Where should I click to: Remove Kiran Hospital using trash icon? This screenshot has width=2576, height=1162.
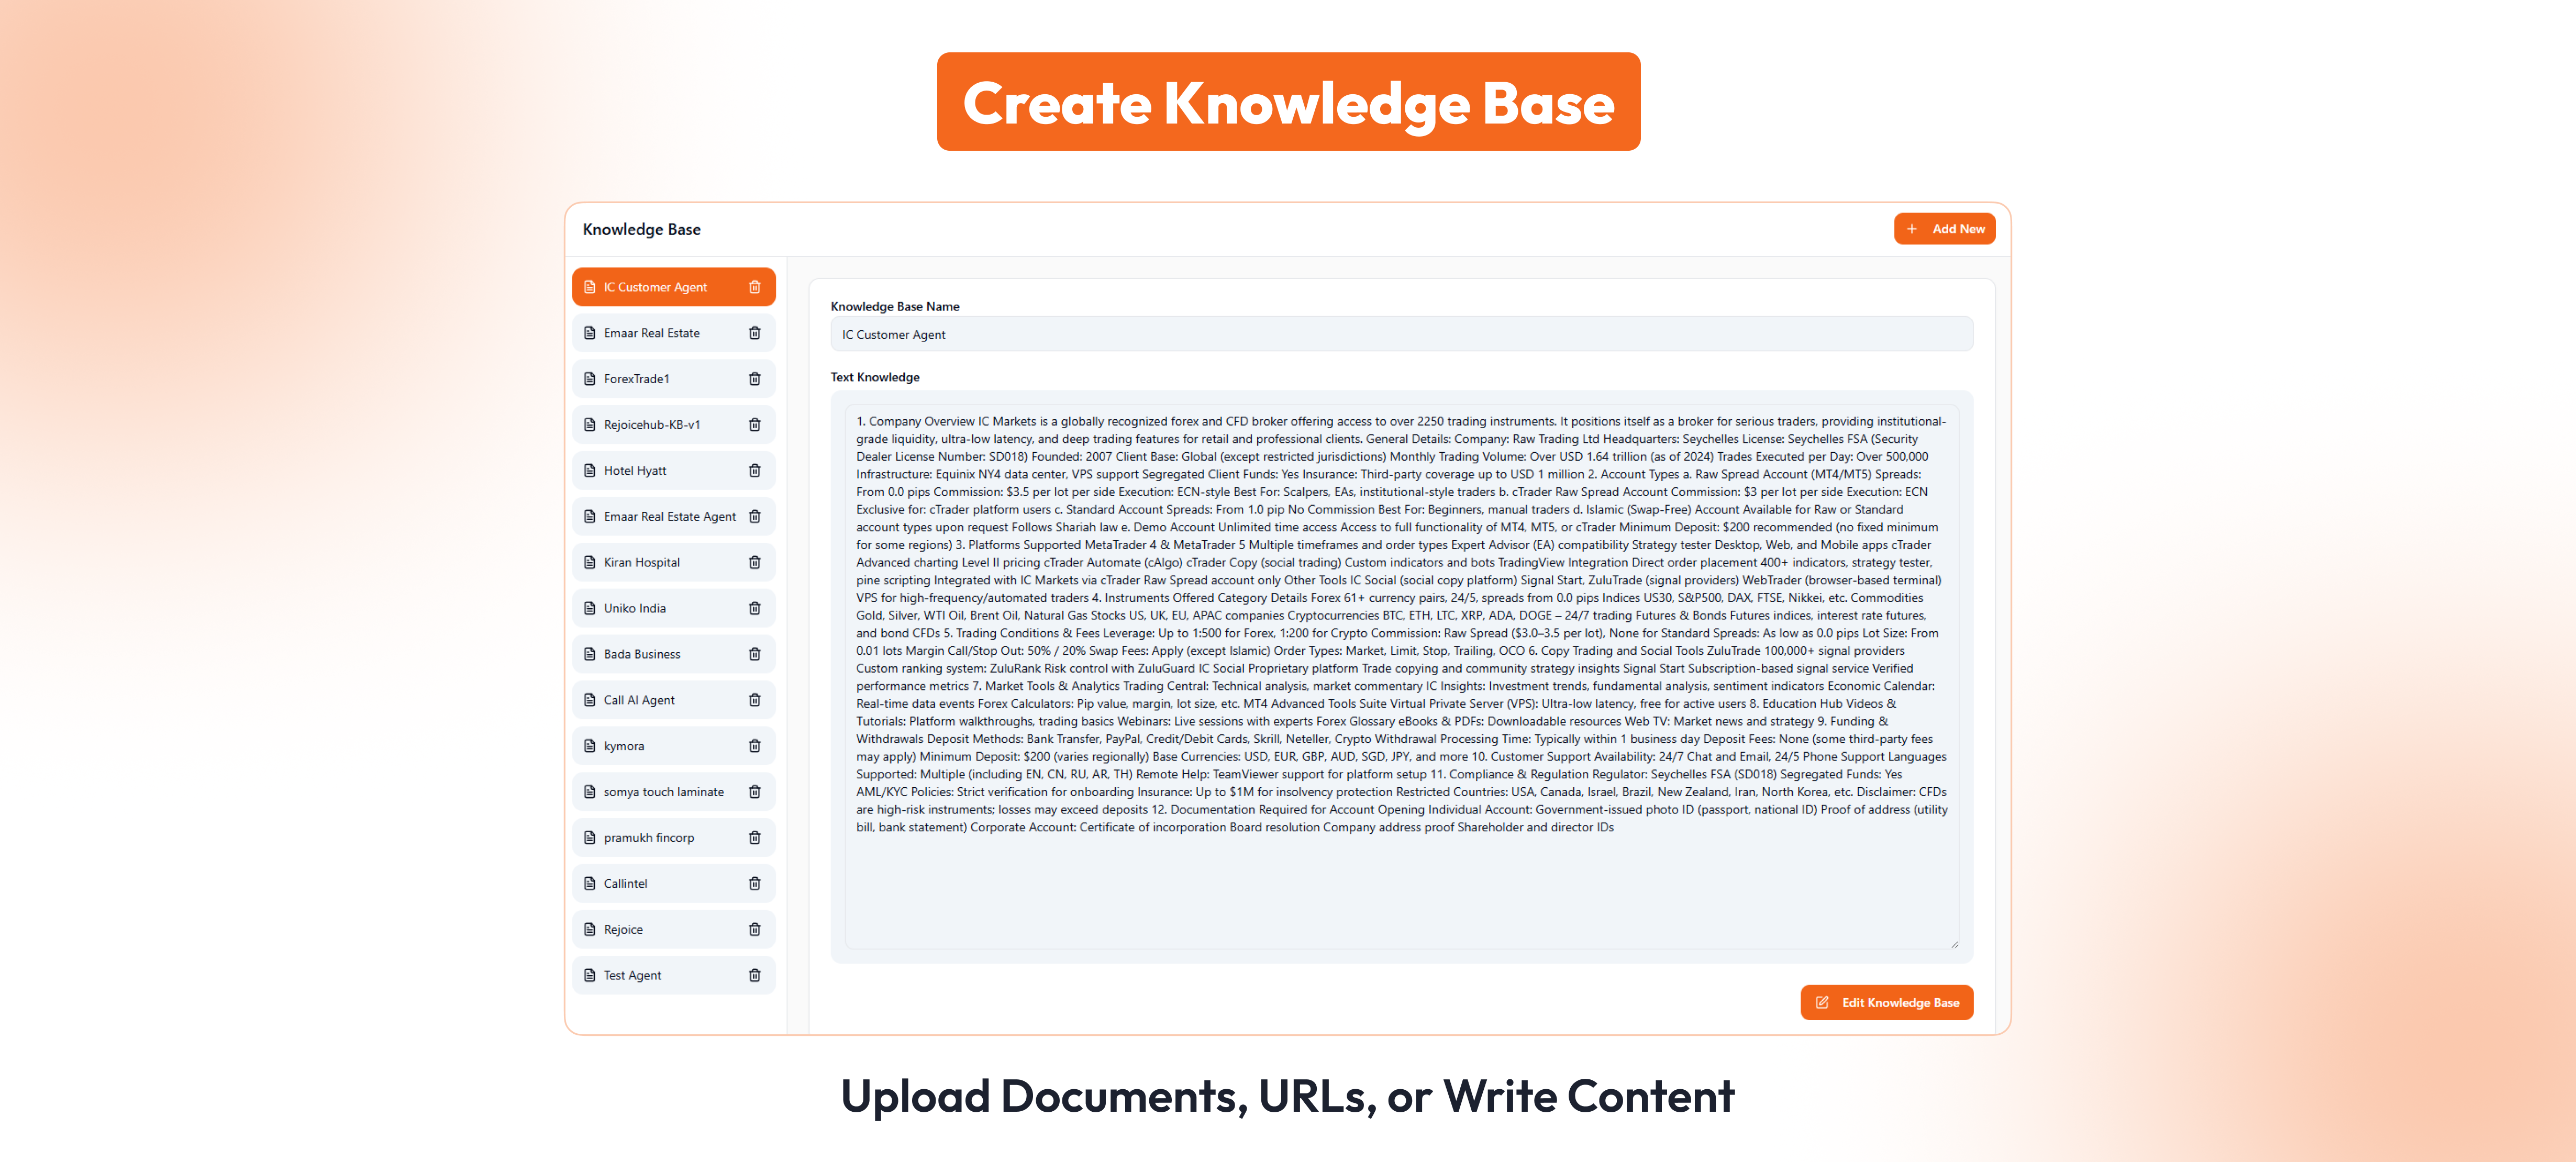754,563
